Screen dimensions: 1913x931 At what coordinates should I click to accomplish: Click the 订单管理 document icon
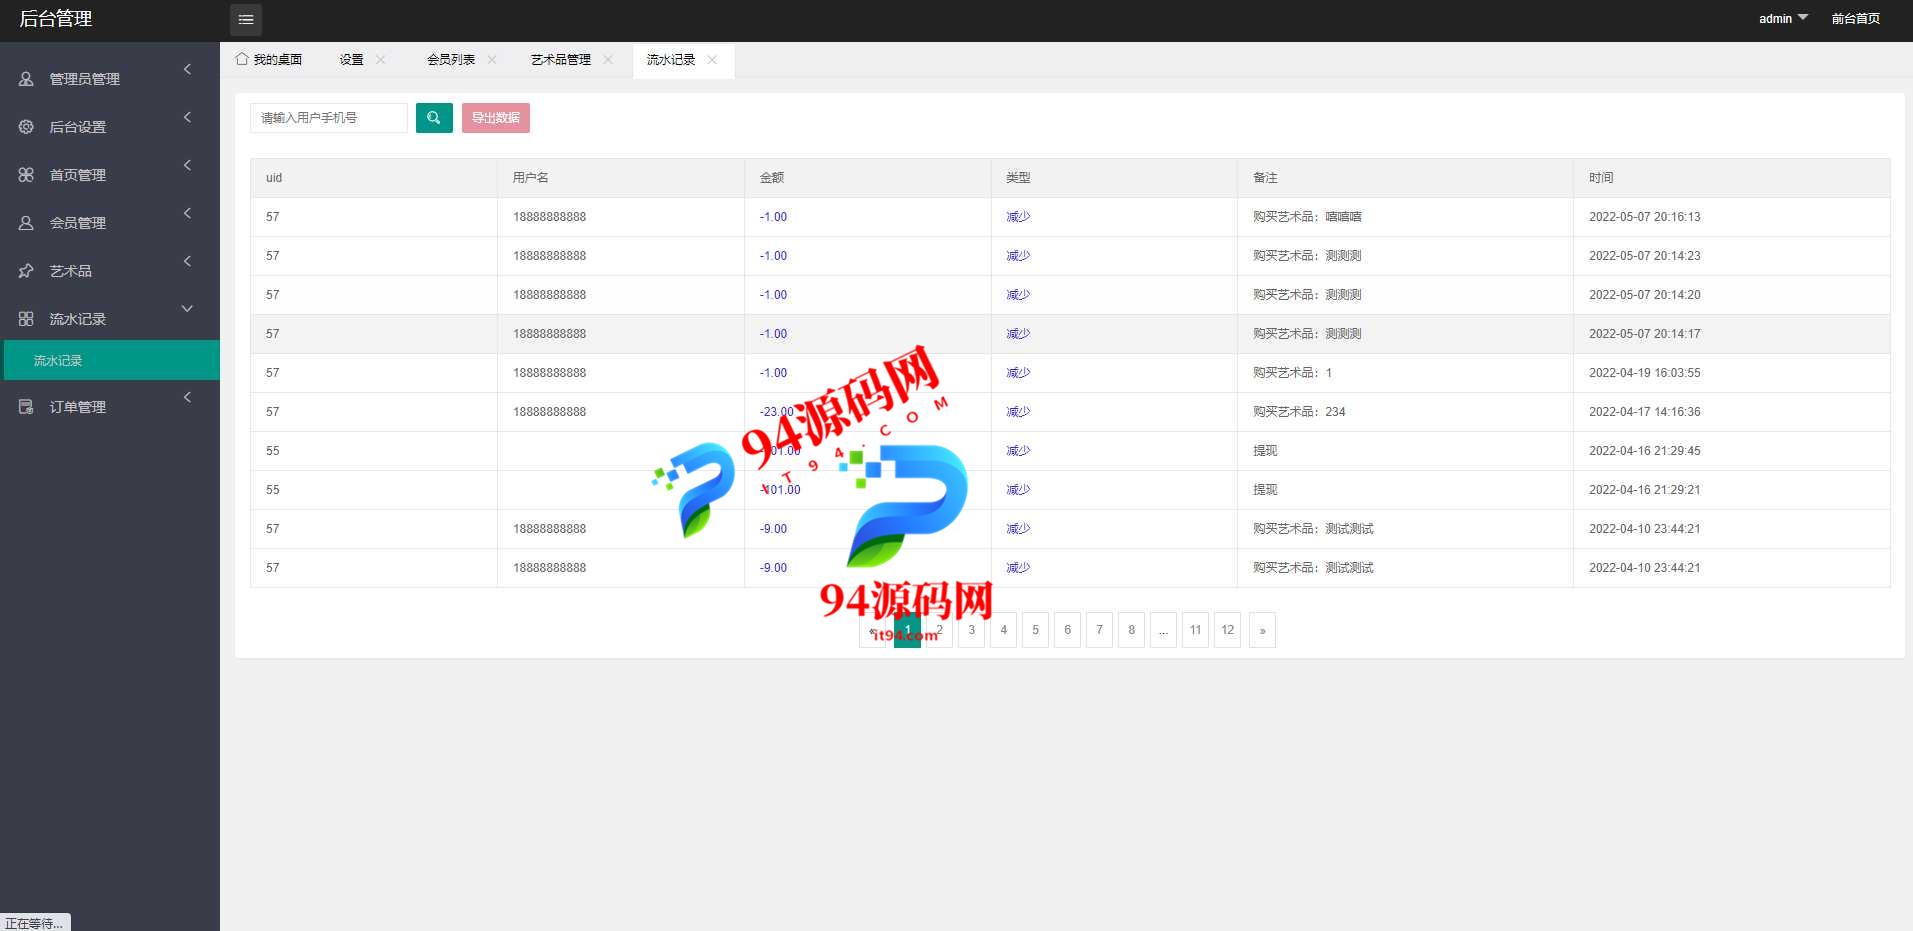coord(26,407)
